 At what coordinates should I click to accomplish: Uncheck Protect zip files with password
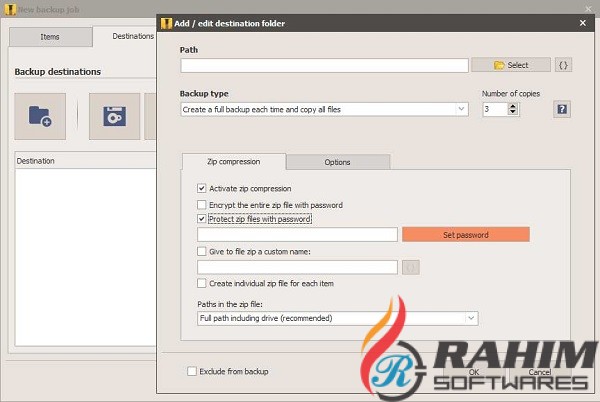coord(202,219)
